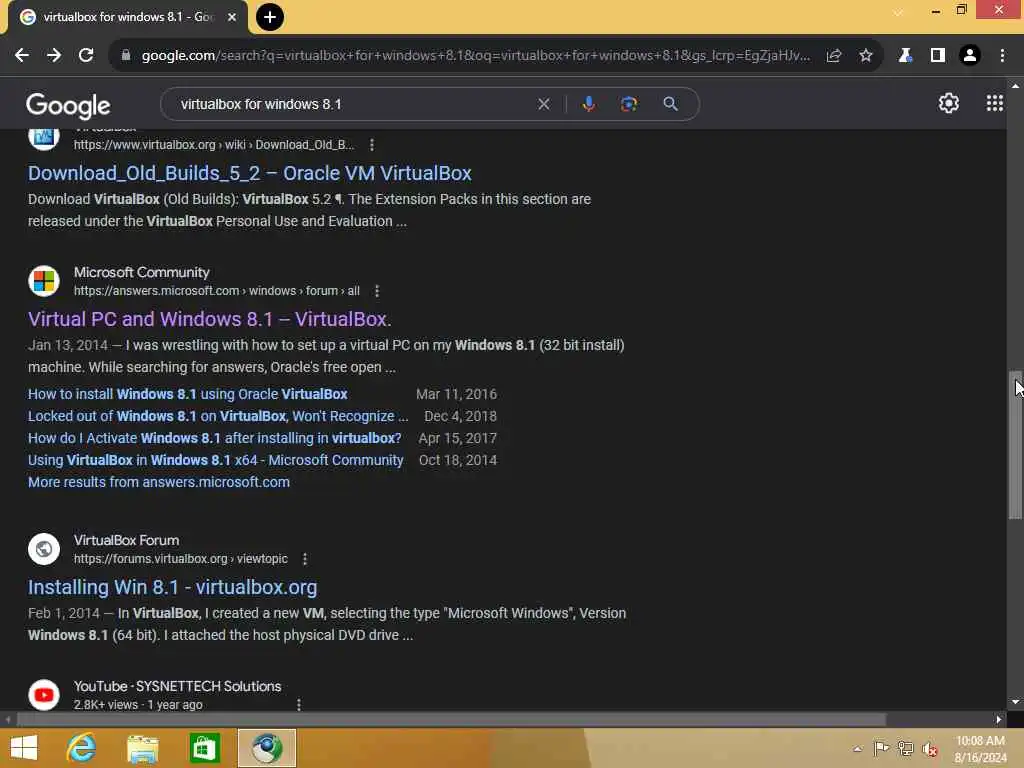Toggle the browser side panel
Image resolution: width=1024 pixels, height=768 pixels.
point(938,56)
